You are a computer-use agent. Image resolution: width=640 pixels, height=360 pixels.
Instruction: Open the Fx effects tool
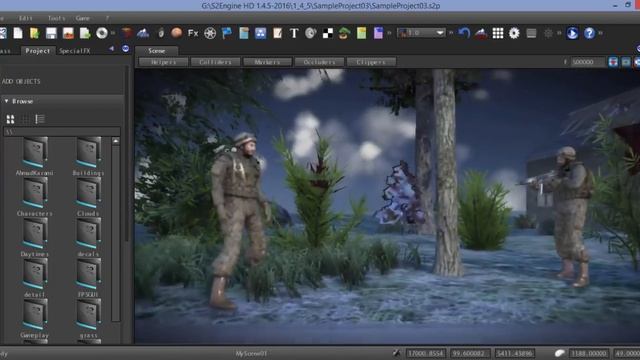coord(193,33)
